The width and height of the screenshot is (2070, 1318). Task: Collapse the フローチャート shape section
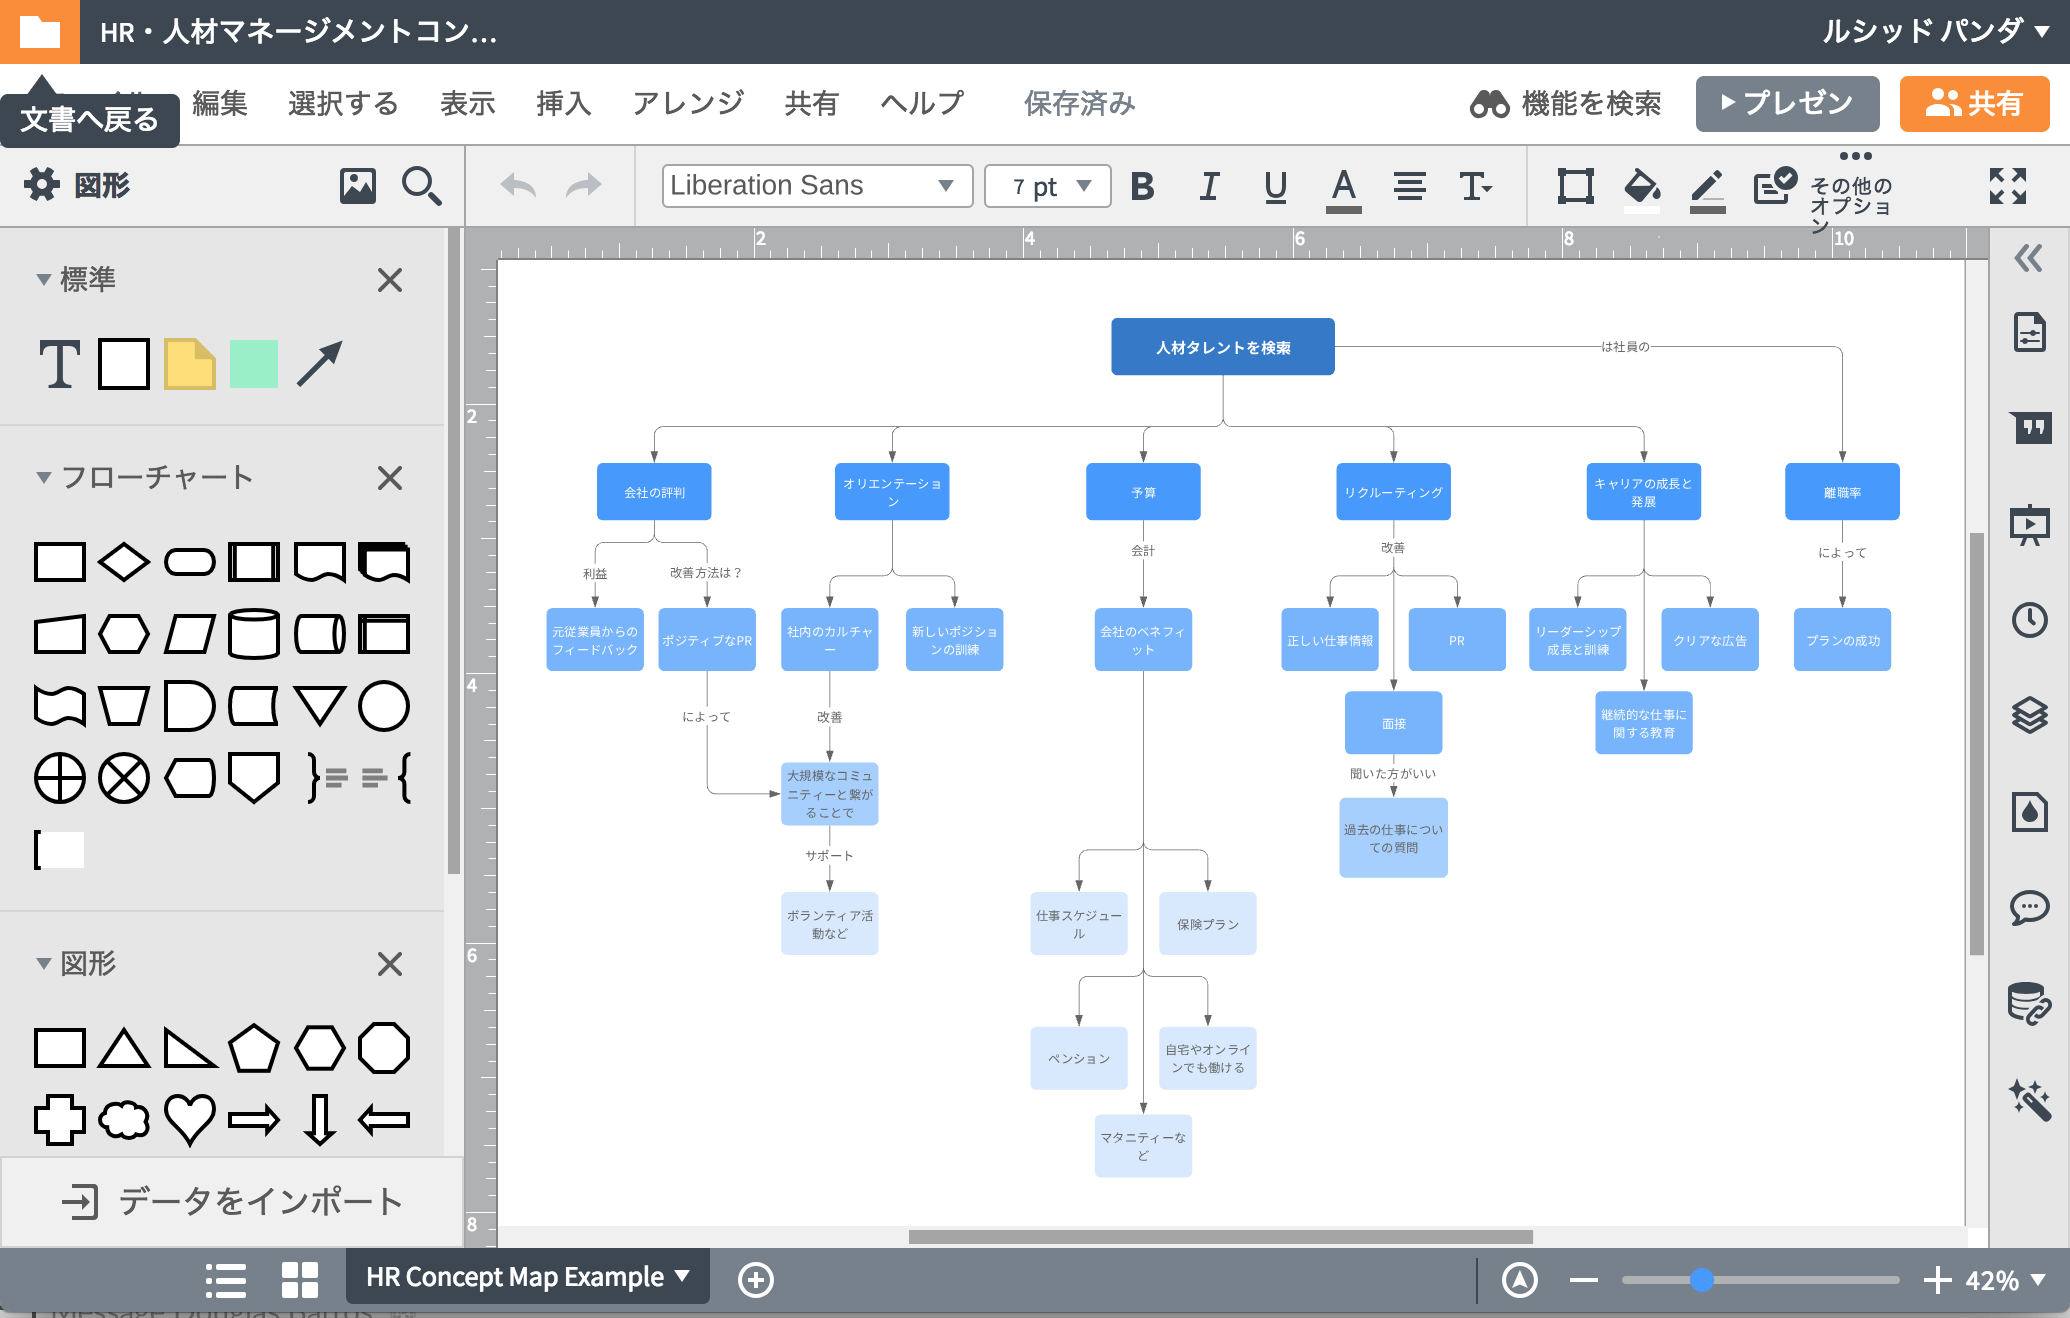coord(43,477)
